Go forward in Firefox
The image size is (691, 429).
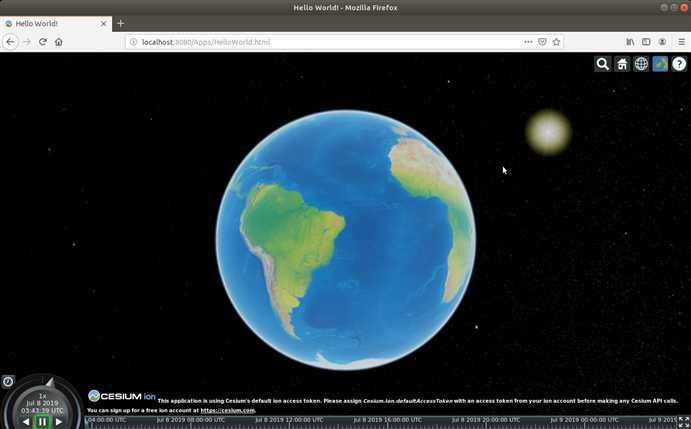coord(27,42)
